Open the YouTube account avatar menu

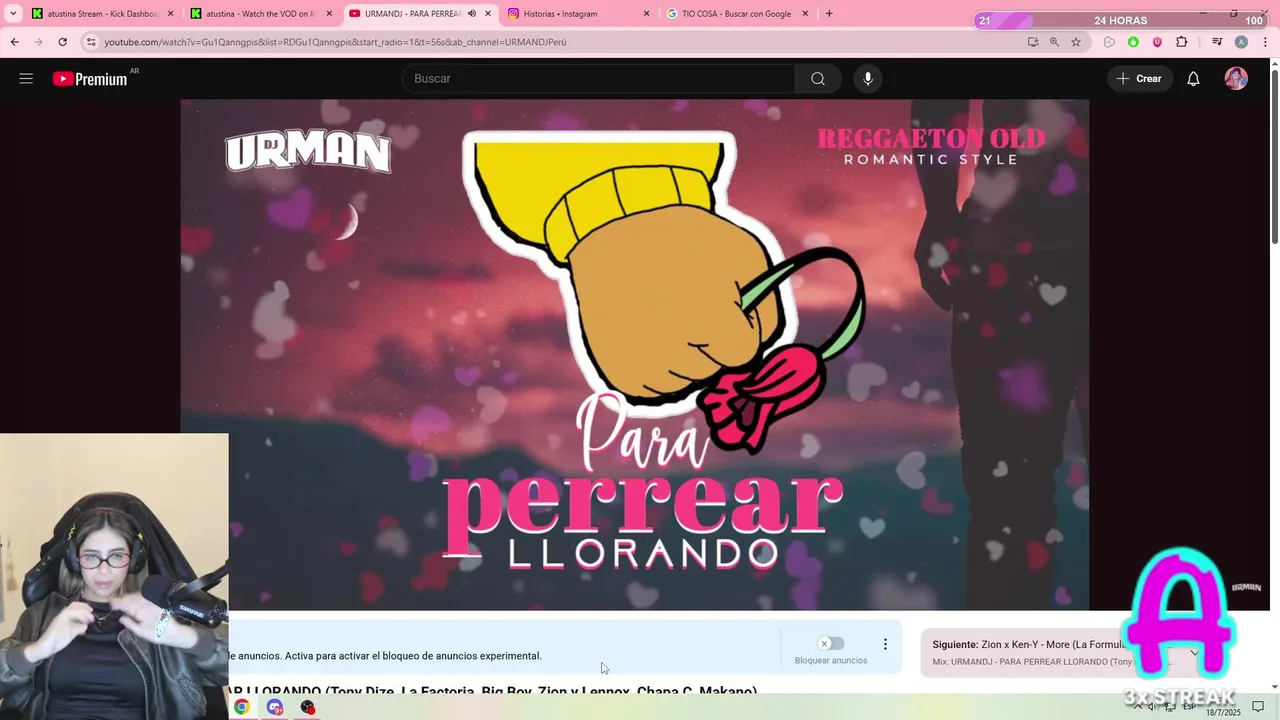click(1236, 78)
